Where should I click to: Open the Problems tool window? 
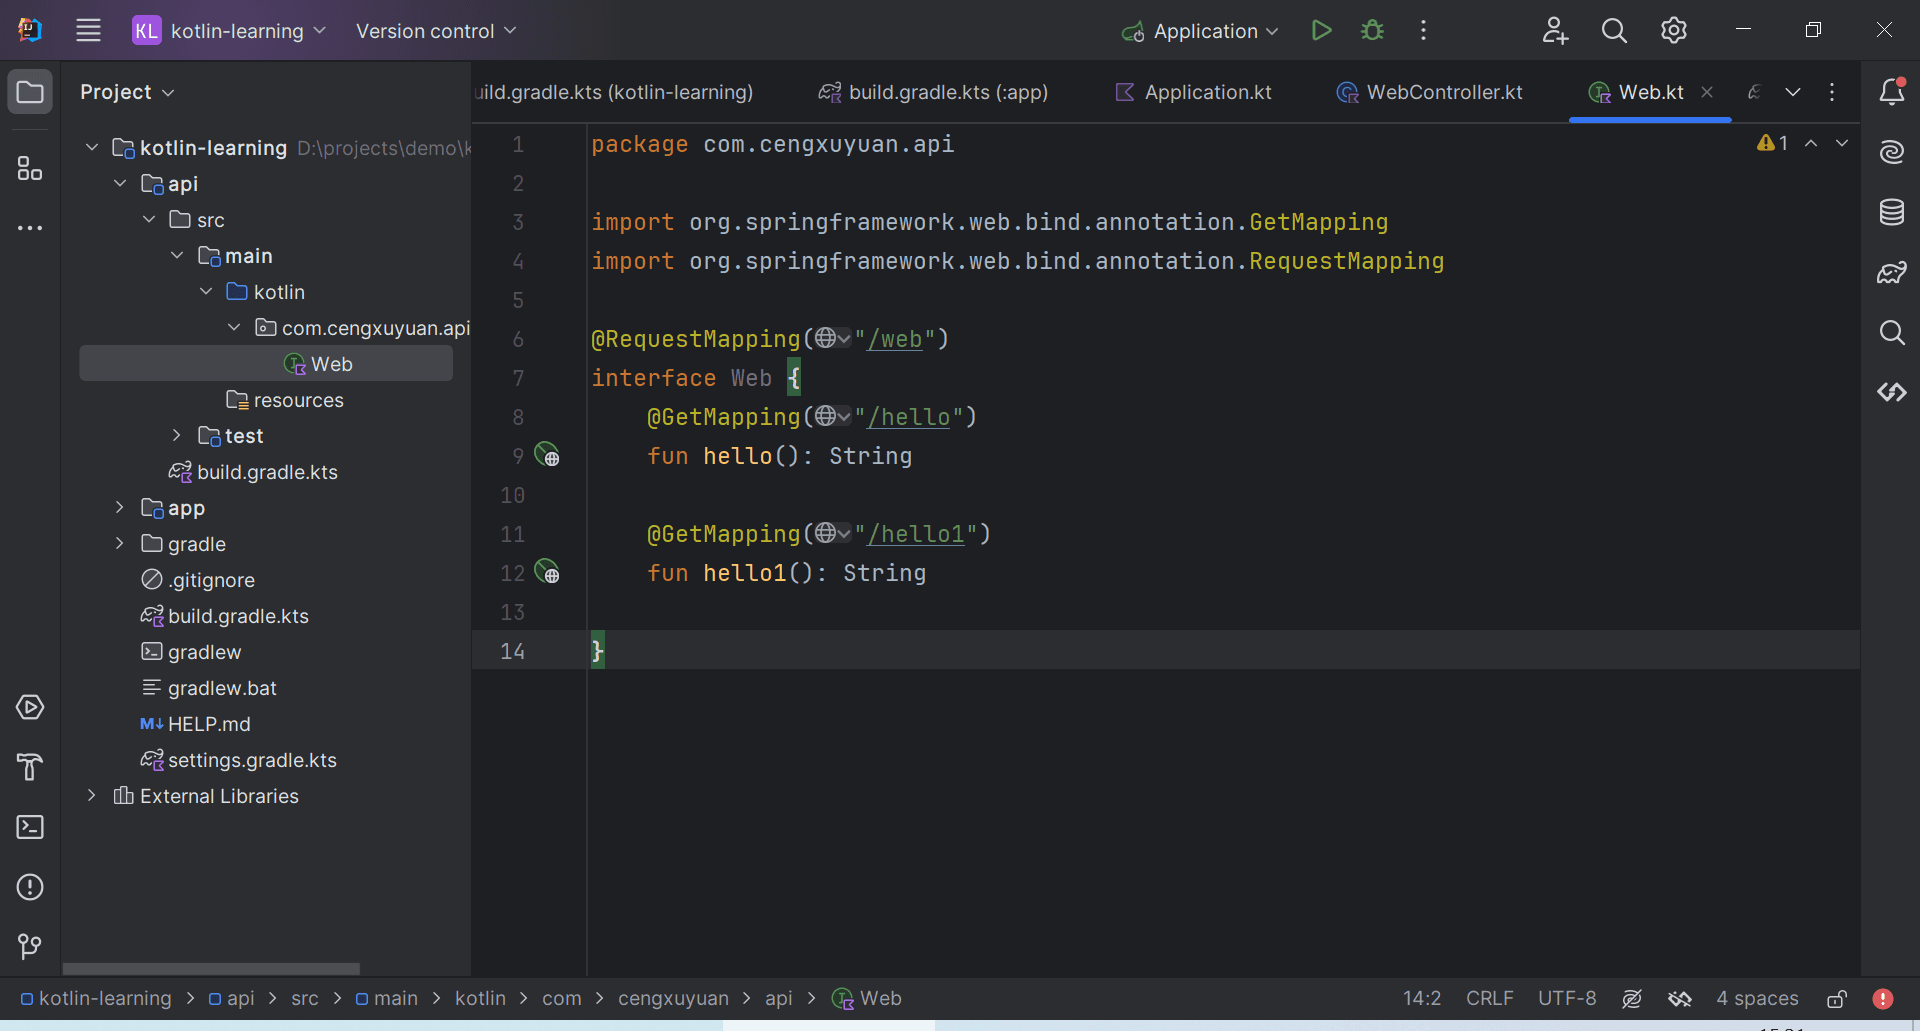30,887
